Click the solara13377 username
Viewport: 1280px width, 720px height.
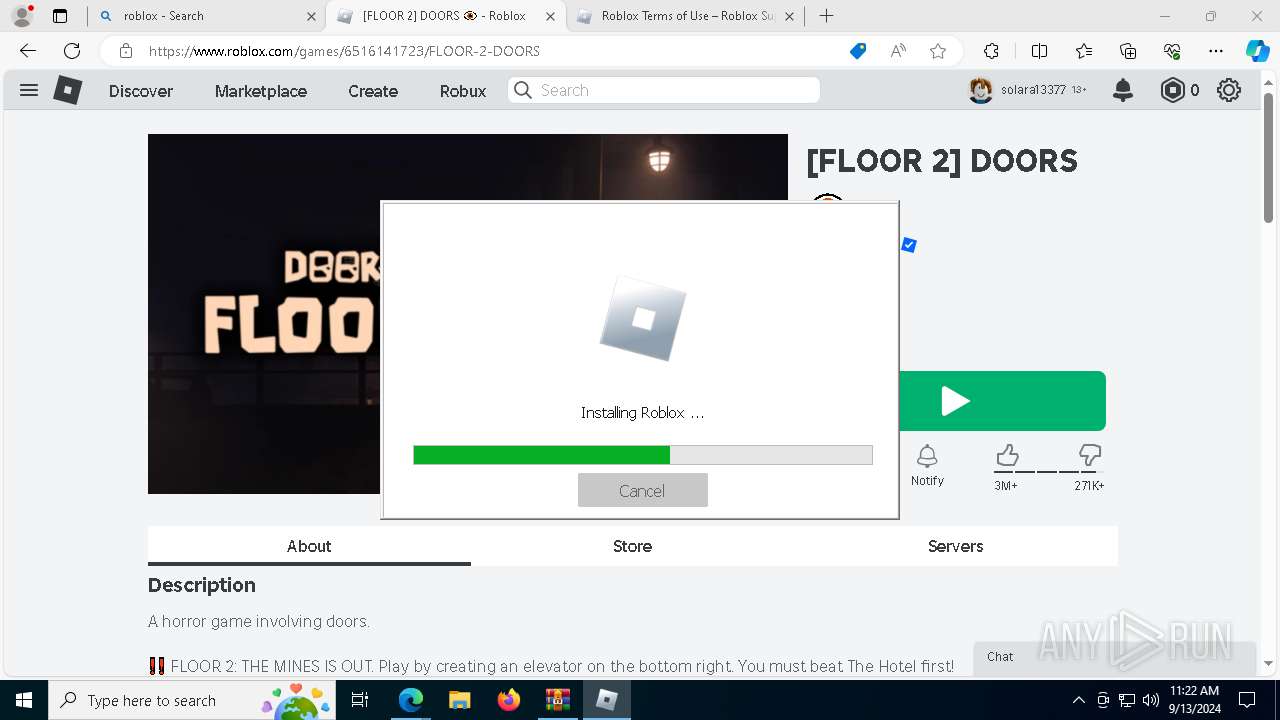(1033, 90)
